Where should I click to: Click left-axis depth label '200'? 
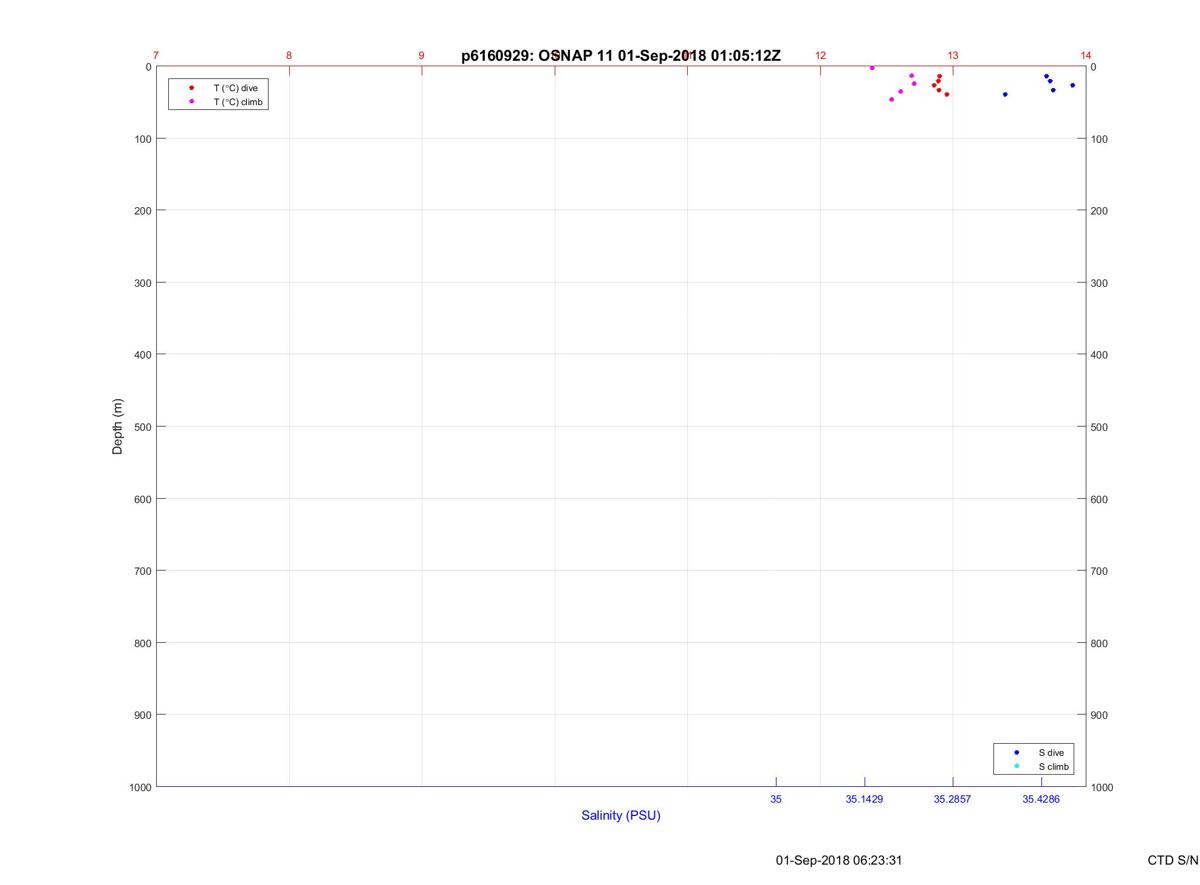pyautogui.click(x=142, y=211)
